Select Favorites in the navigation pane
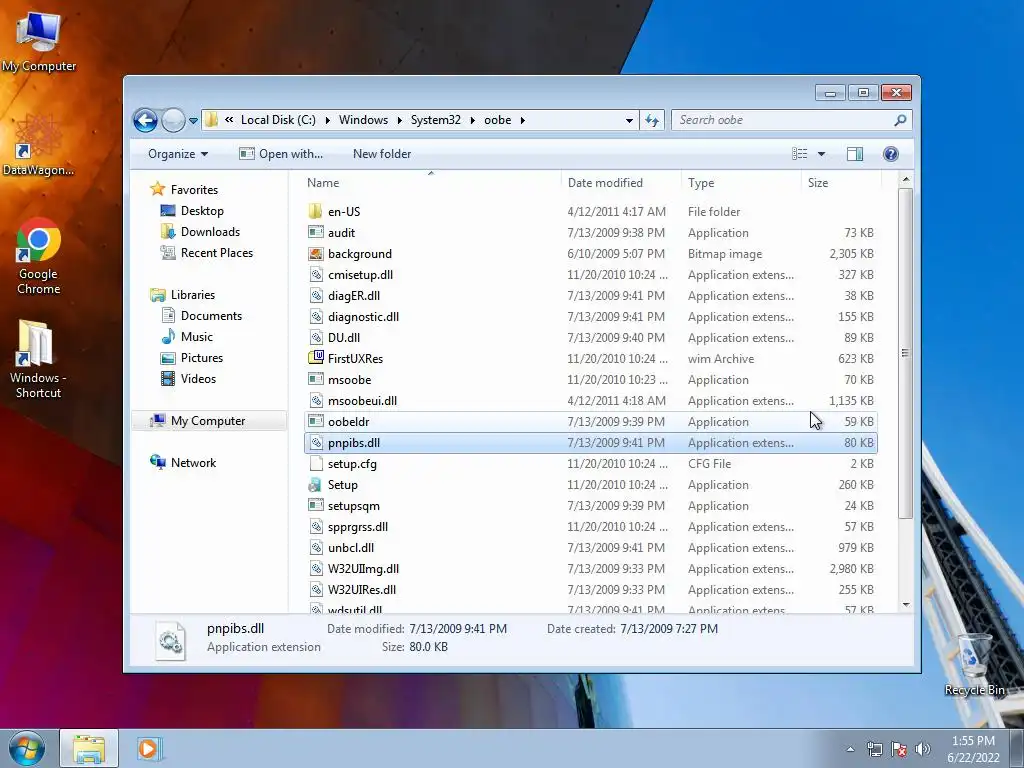1024x768 pixels. [194, 190]
